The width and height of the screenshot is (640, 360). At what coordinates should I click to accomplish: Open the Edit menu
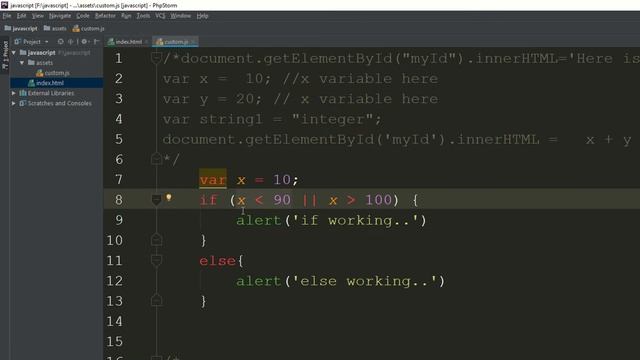coord(21,16)
